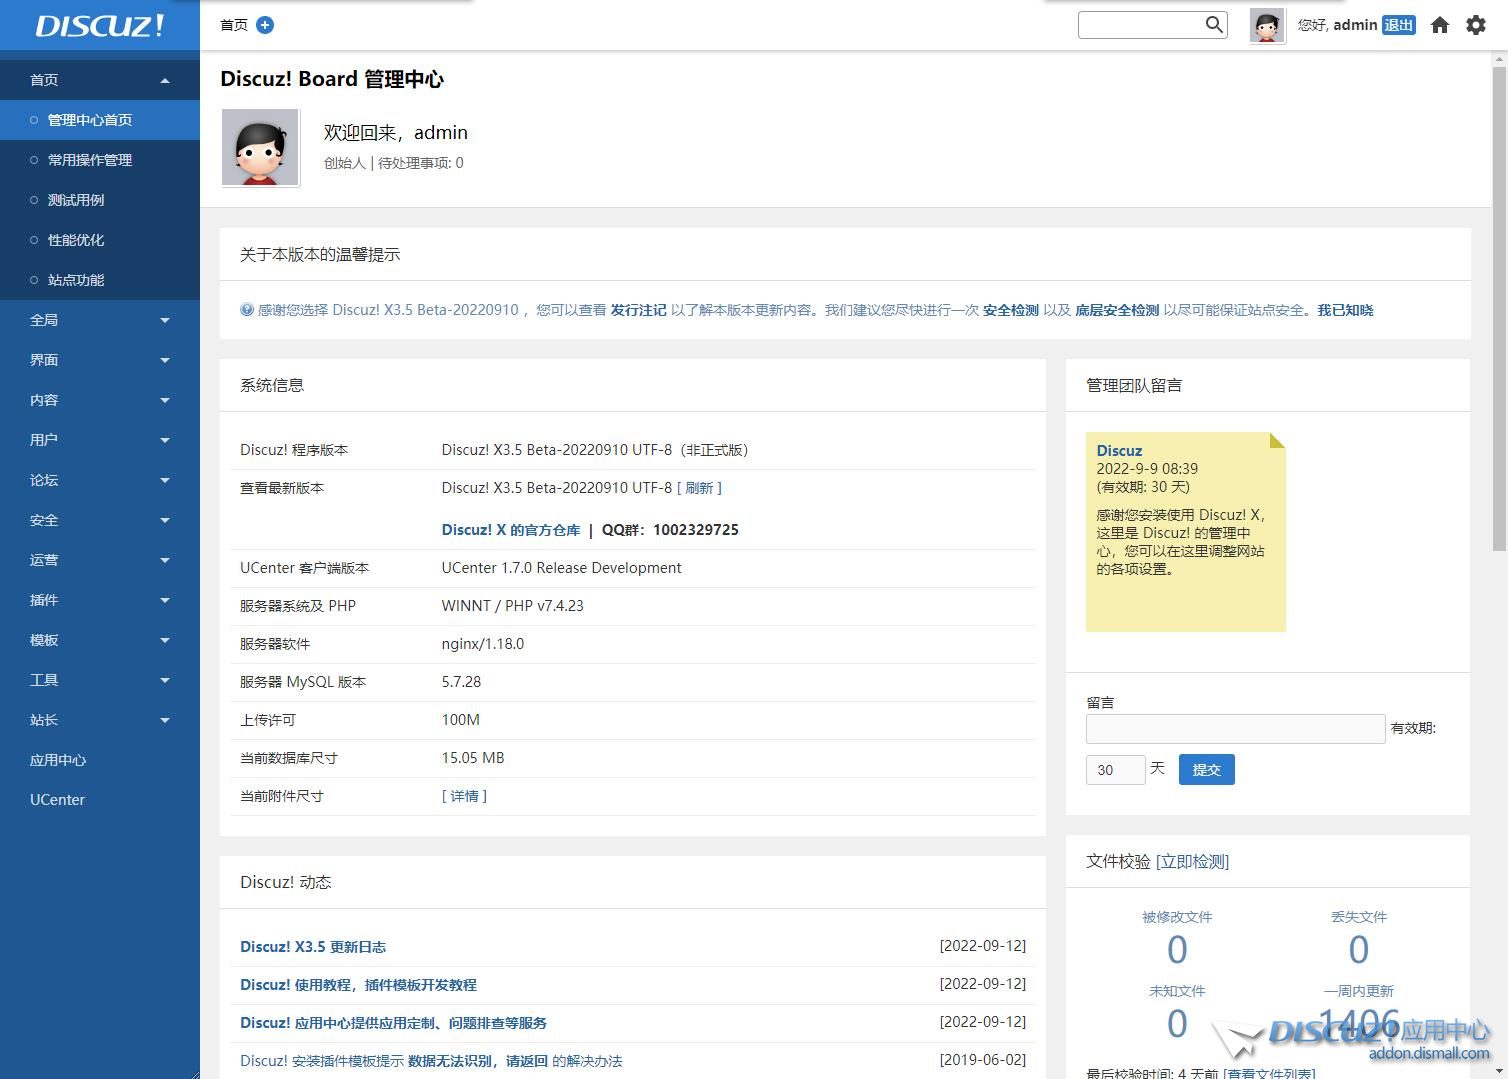Open the 发行注记 link
This screenshot has width=1508, height=1079.
pyautogui.click(x=638, y=310)
